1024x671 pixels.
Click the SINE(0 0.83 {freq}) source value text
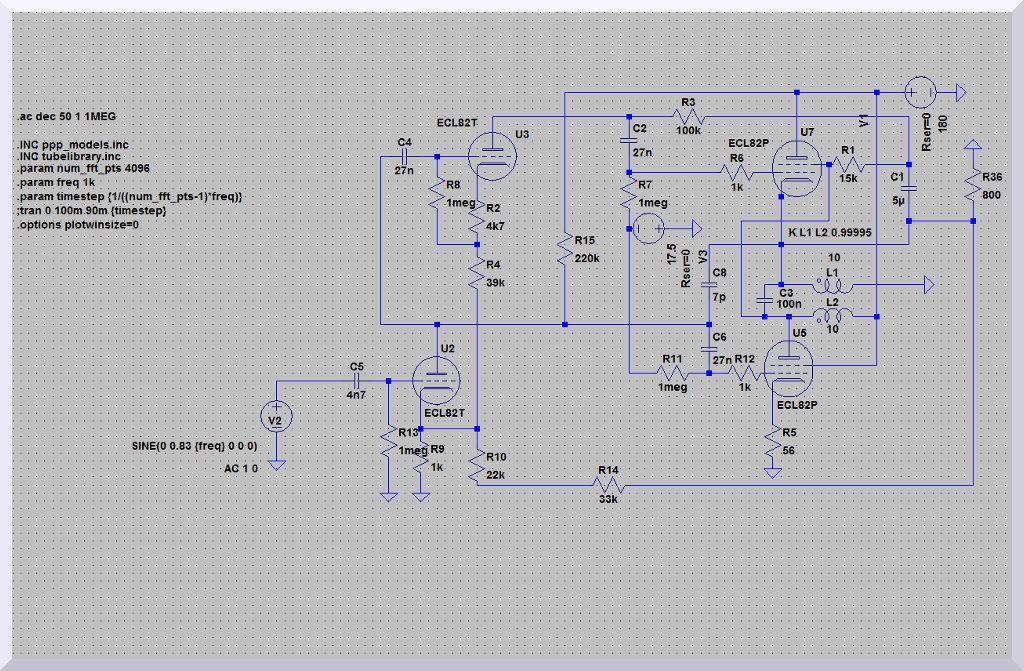point(195,445)
